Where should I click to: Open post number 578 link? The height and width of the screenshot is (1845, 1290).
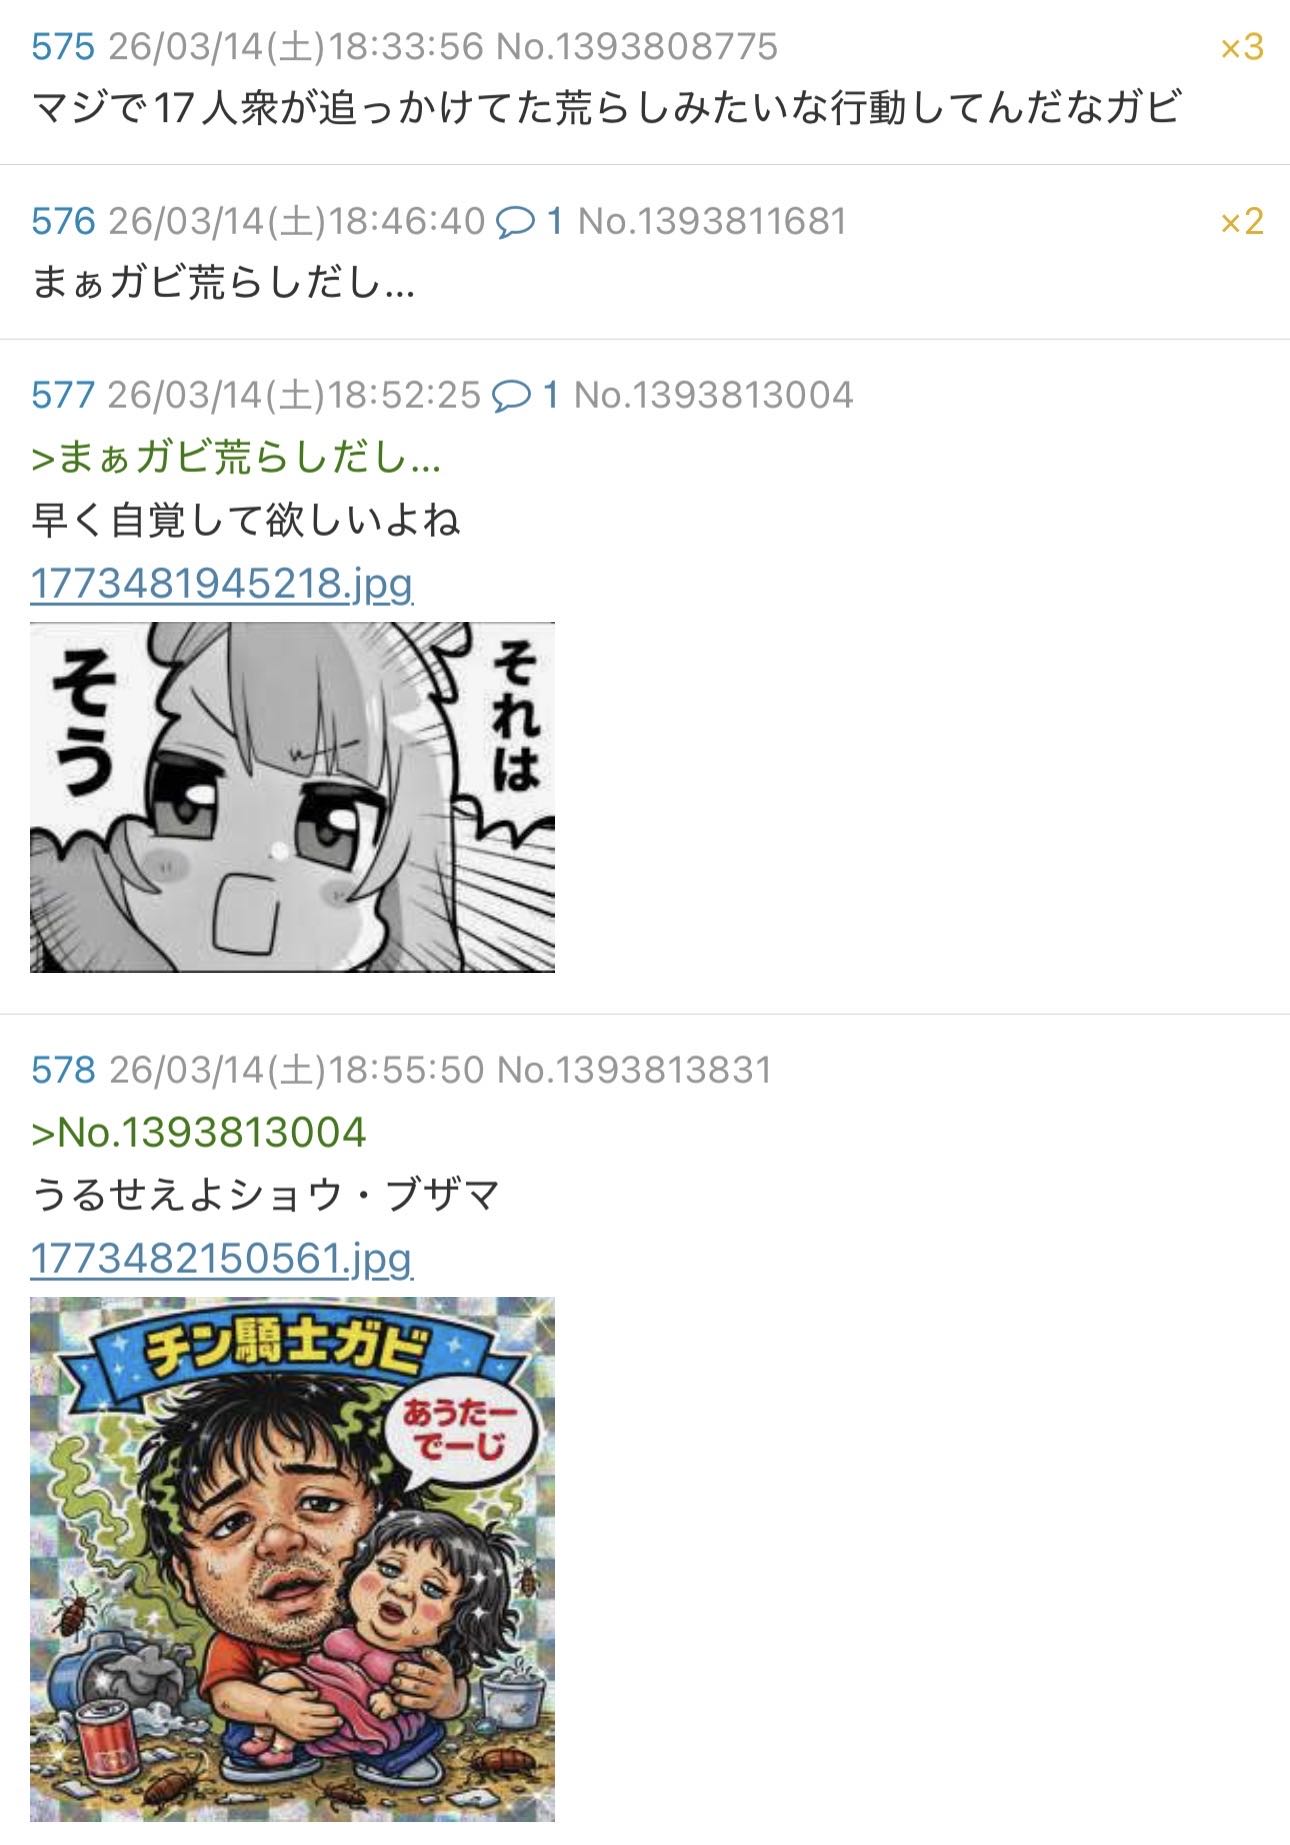coord(63,1070)
